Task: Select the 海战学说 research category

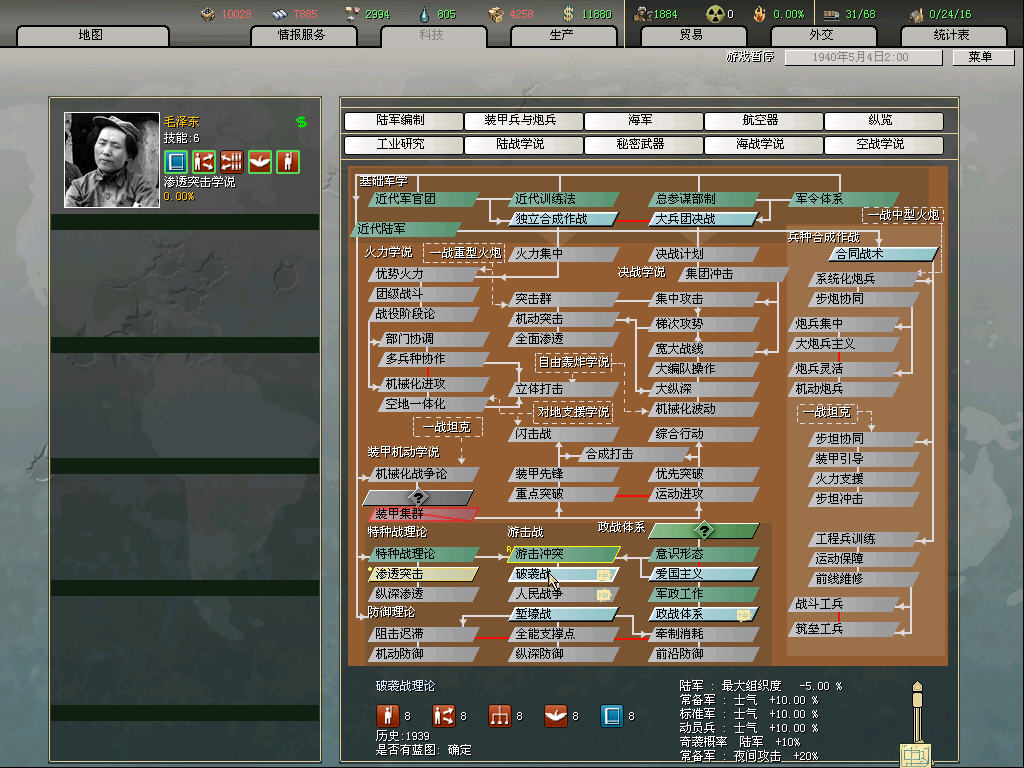Action: pyautogui.click(x=763, y=144)
